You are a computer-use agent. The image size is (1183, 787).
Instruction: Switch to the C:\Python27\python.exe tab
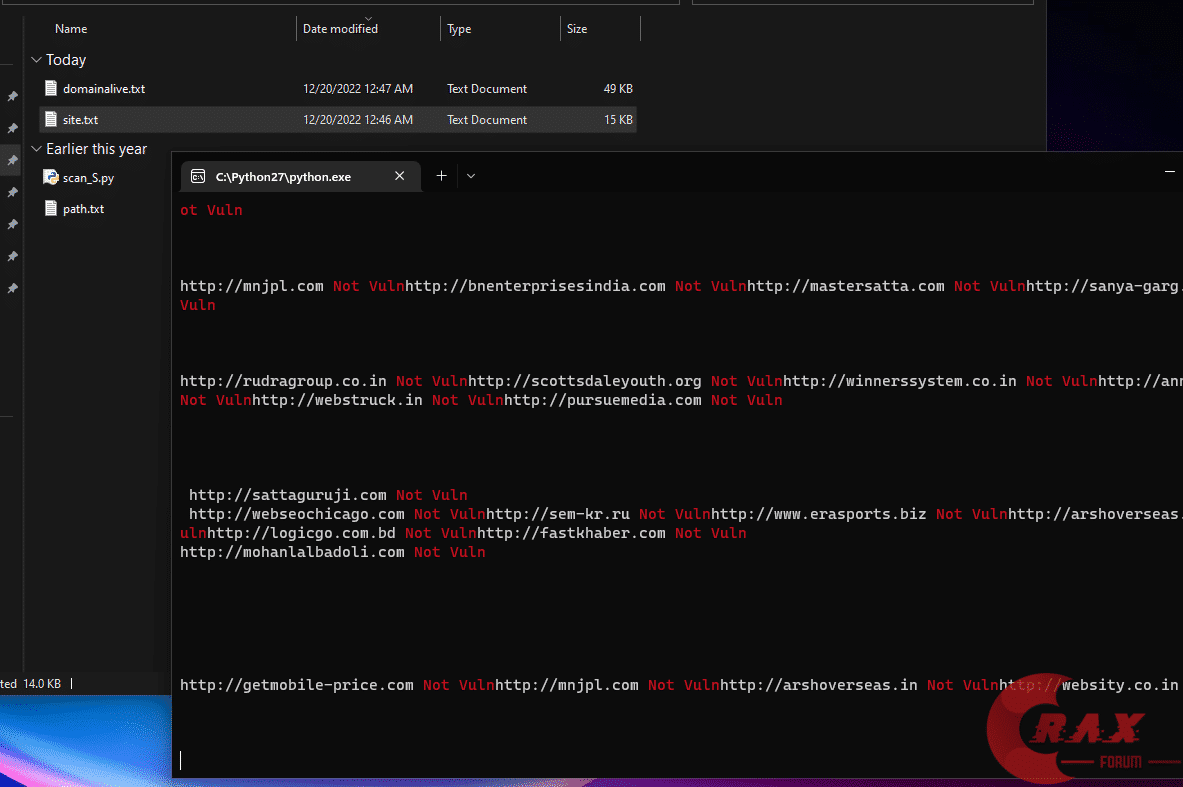[x=283, y=176]
